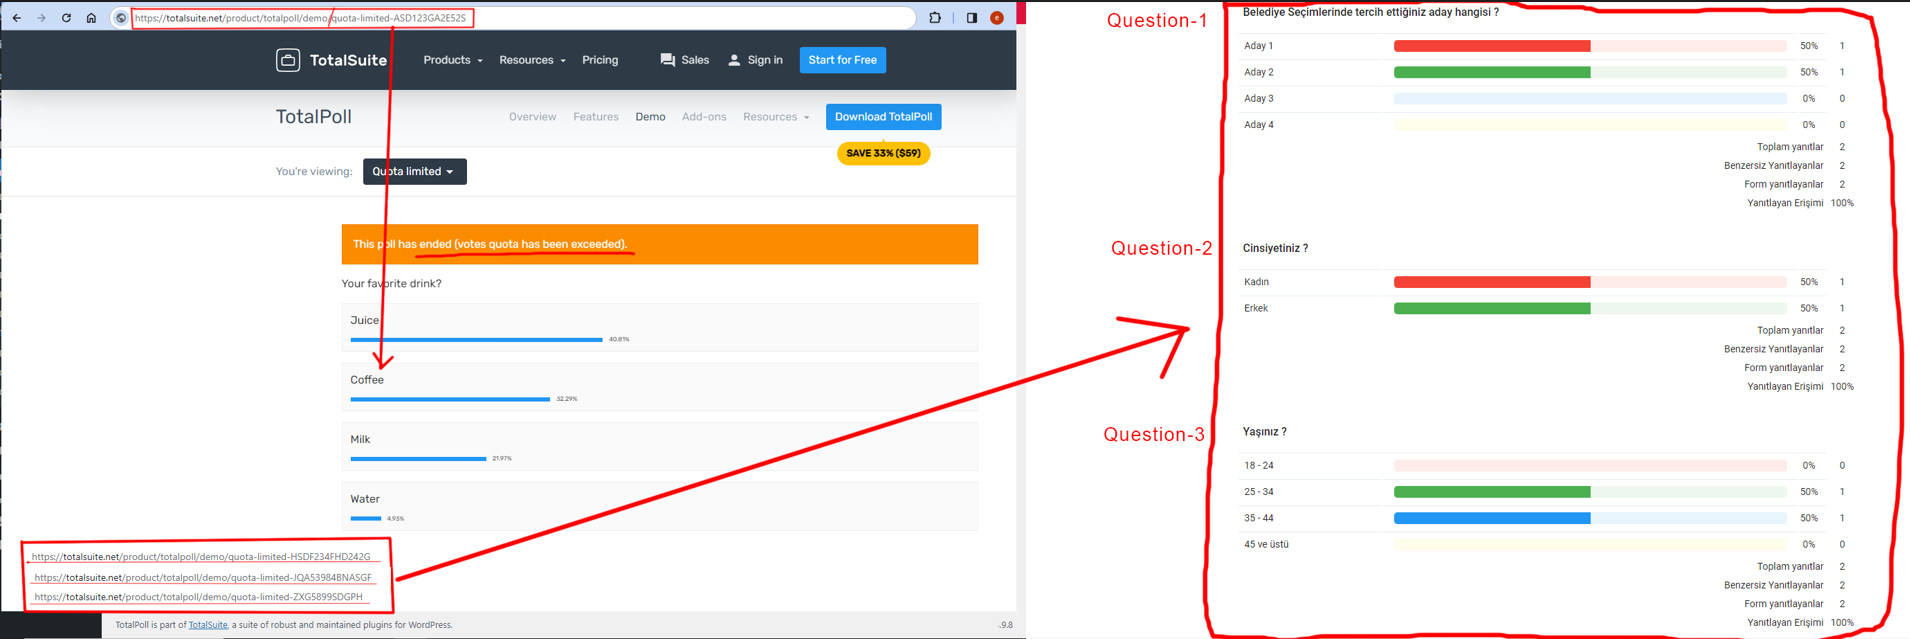Switch to the Features tab
Screen dimensions: 1910x639
click(x=595, y=117)
